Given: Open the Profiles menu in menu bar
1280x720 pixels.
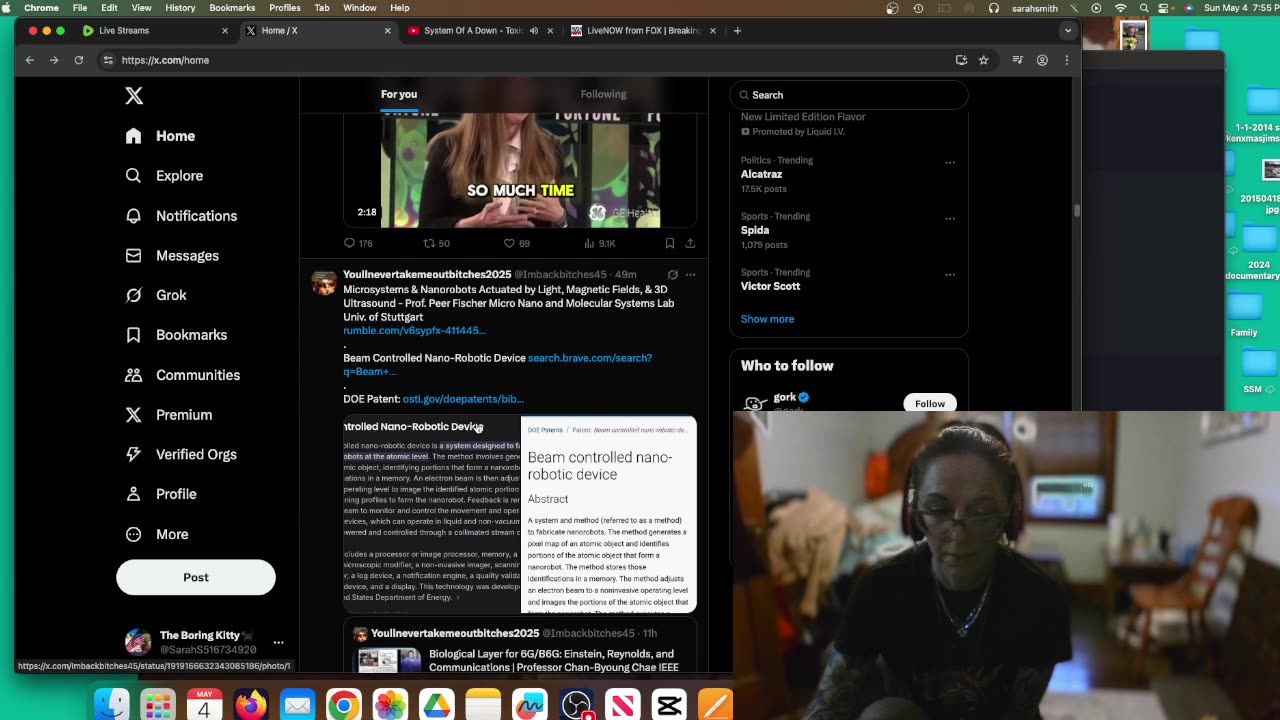Looking at the screenshot, I should 285,8.
